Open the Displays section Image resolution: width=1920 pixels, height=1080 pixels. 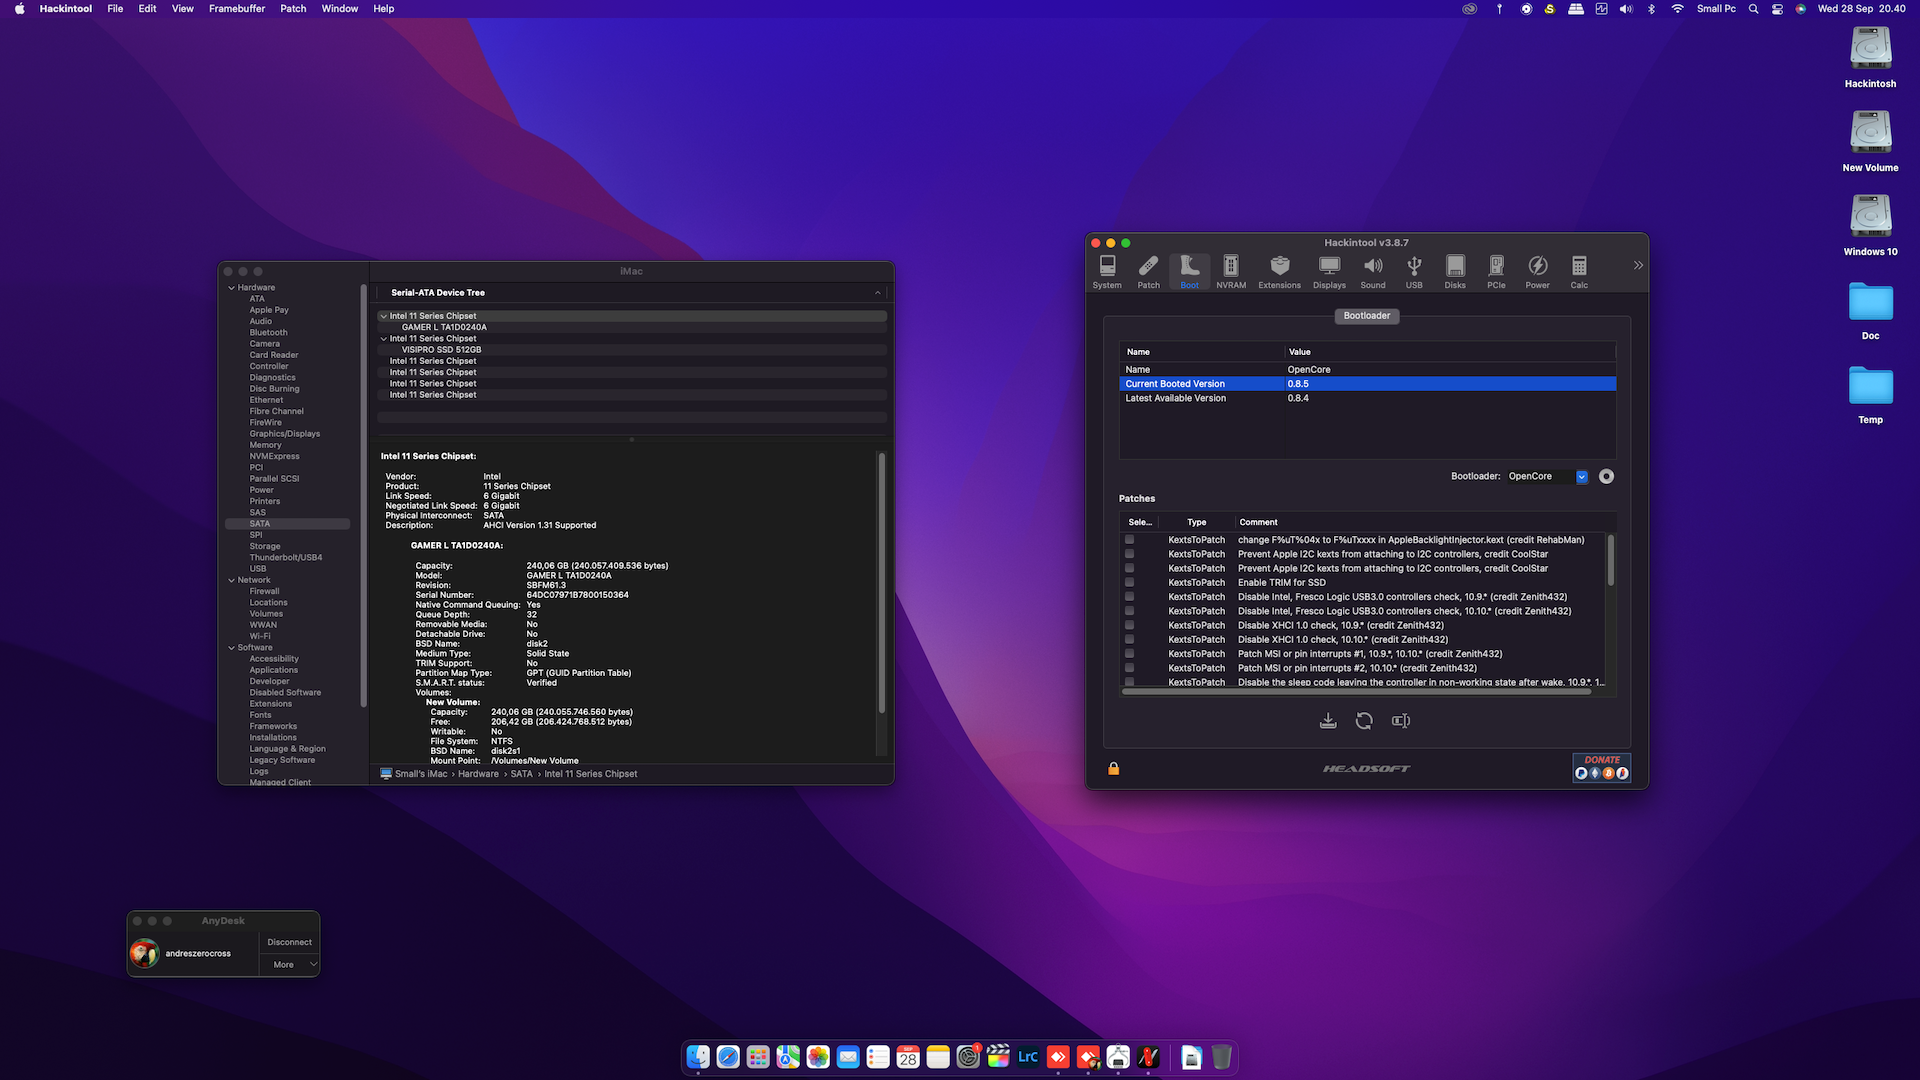[x=1329, y=270]
